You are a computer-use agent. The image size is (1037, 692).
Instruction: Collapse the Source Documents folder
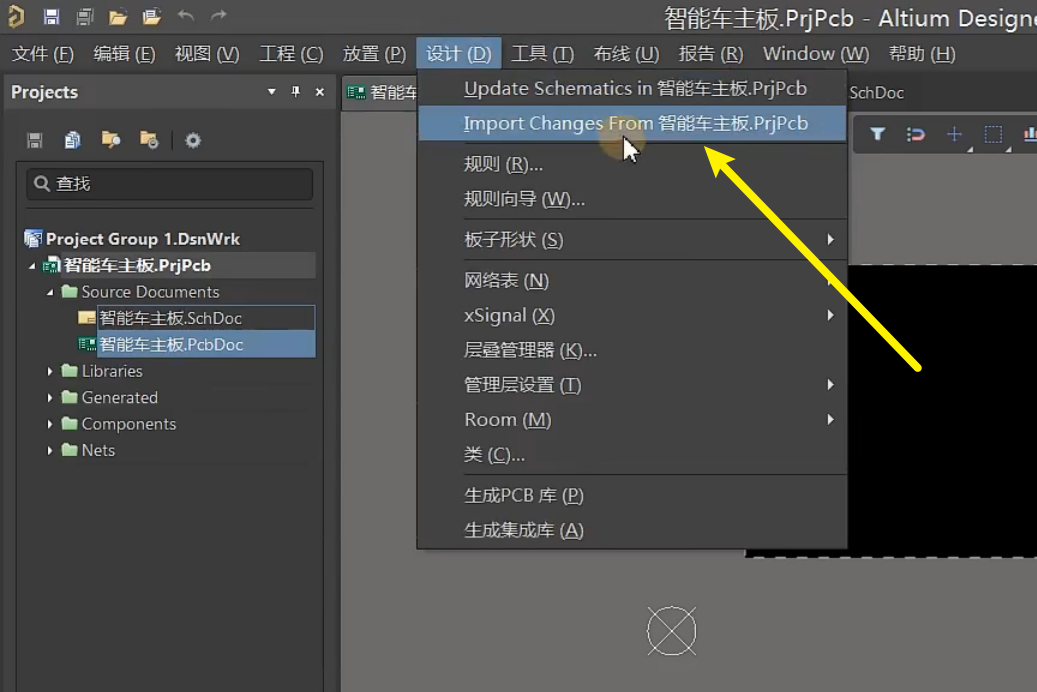(48, 291)
